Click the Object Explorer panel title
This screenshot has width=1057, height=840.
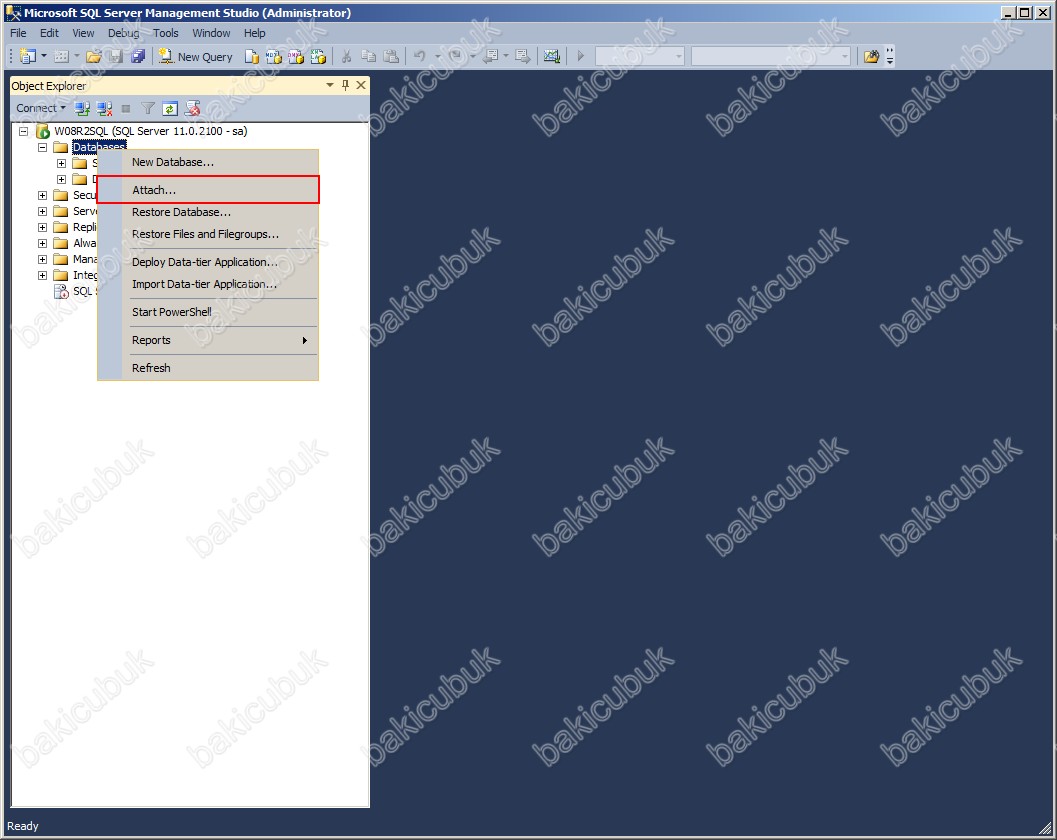[49, 86]
